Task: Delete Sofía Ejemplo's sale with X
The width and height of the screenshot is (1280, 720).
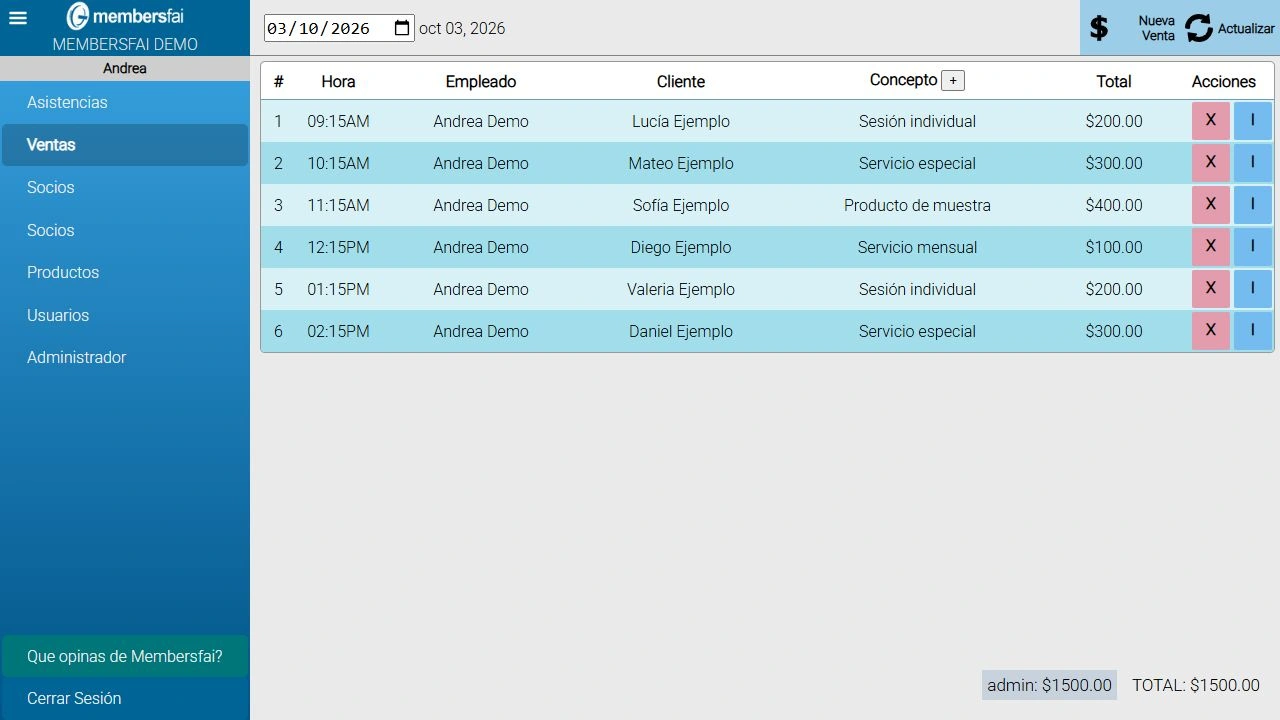Action: click(x=1211, y=205)
